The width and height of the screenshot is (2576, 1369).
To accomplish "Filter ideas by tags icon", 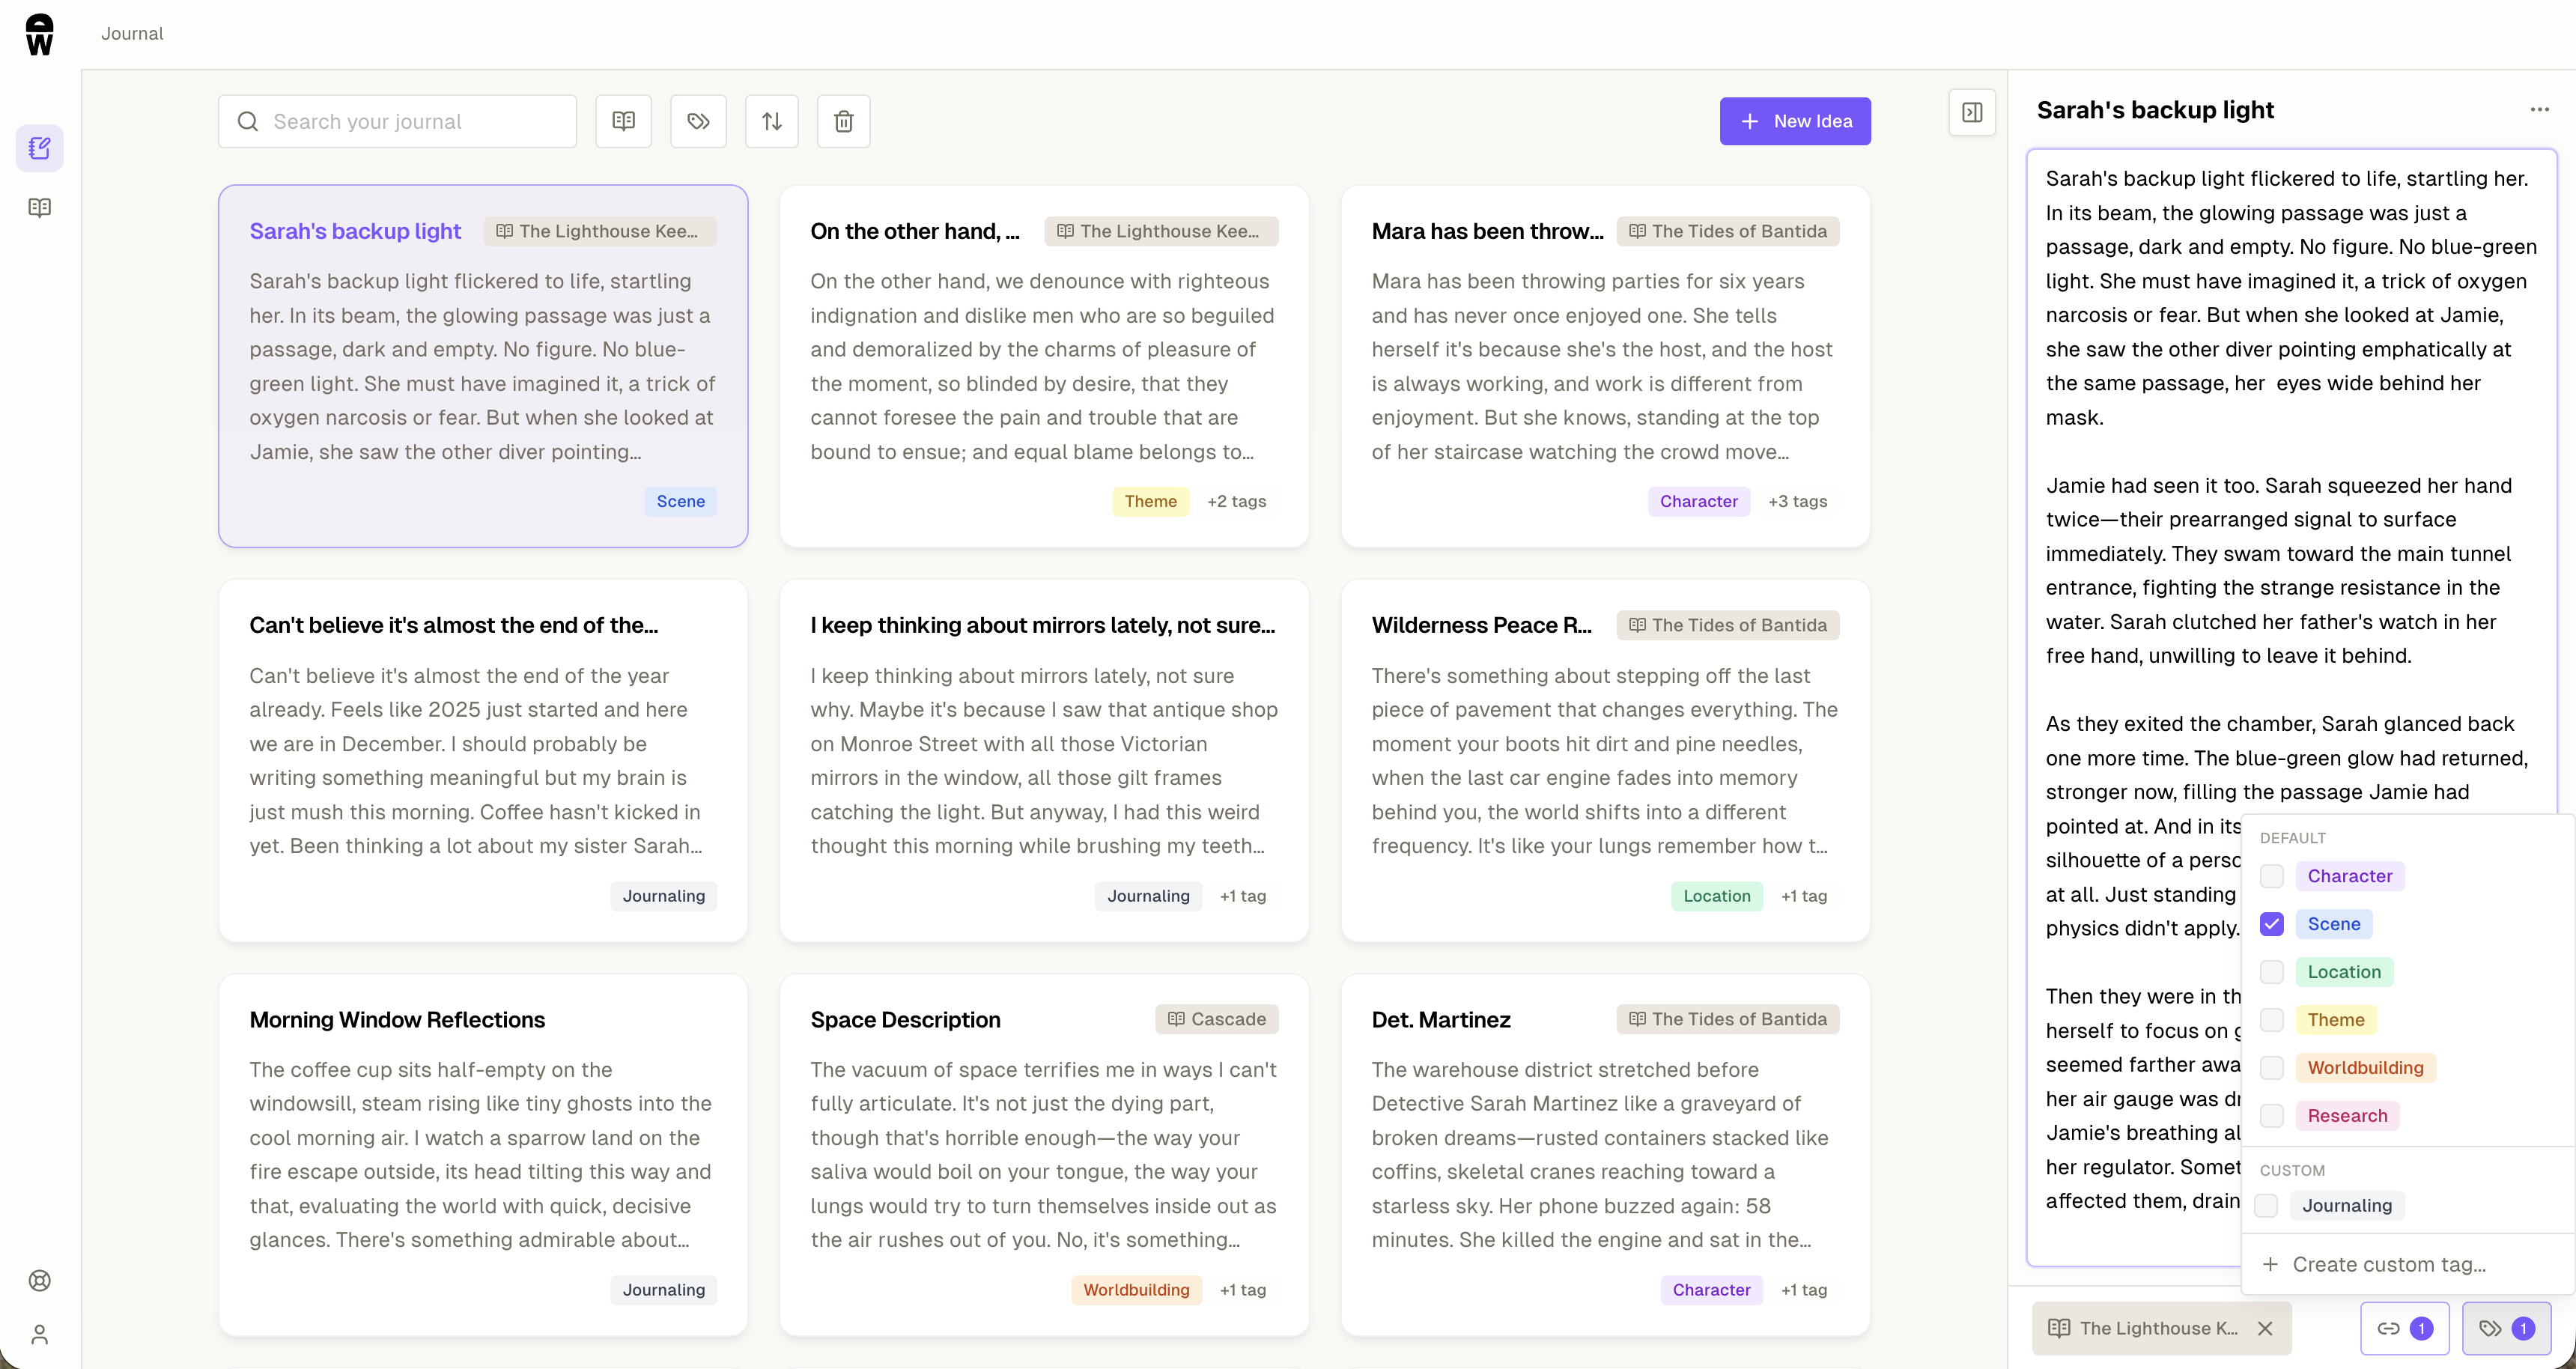I will [x=698, y=121].
